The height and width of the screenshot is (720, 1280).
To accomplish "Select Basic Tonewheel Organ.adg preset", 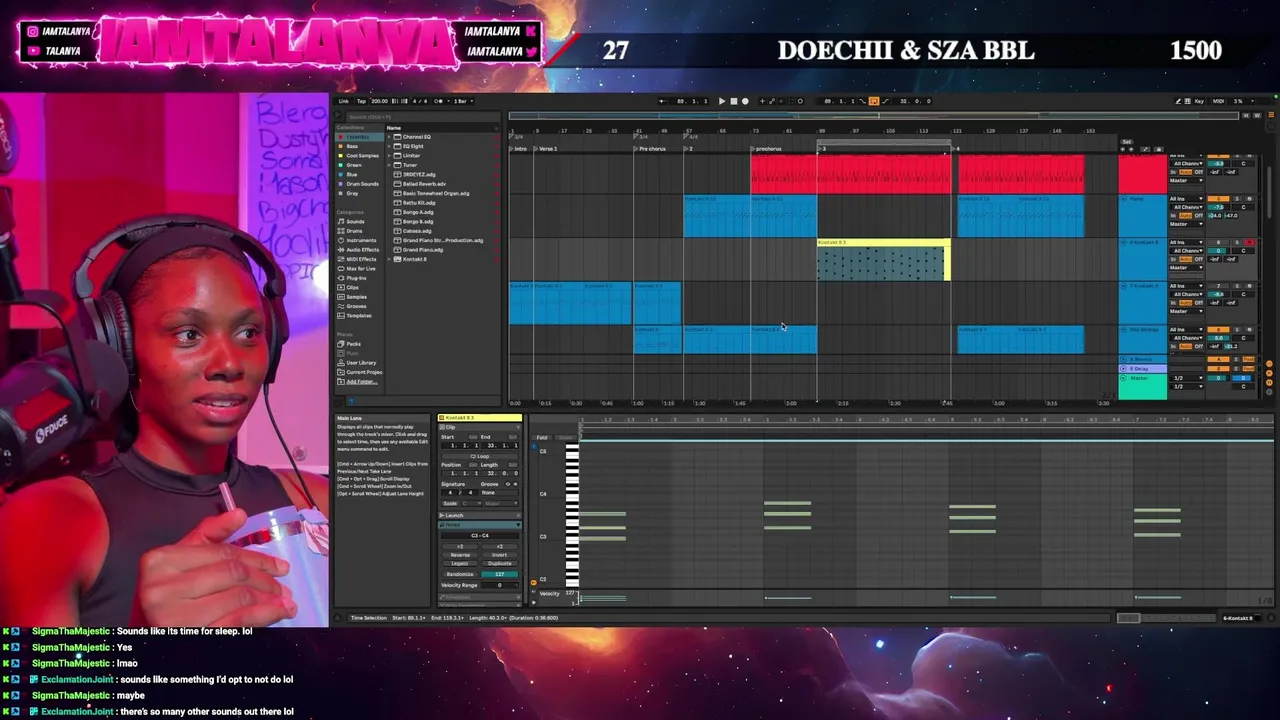I will click(436, 193).
